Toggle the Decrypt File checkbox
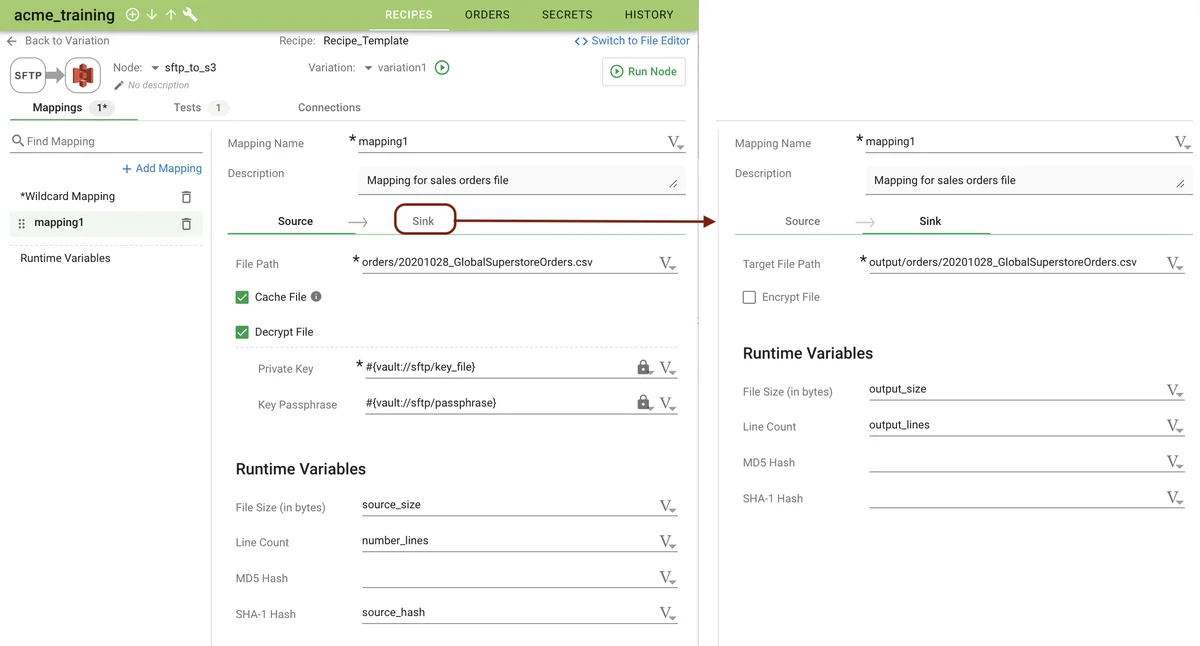This screenshot has height=646, width=1200. pyautogui.click(x=242, y=332)
